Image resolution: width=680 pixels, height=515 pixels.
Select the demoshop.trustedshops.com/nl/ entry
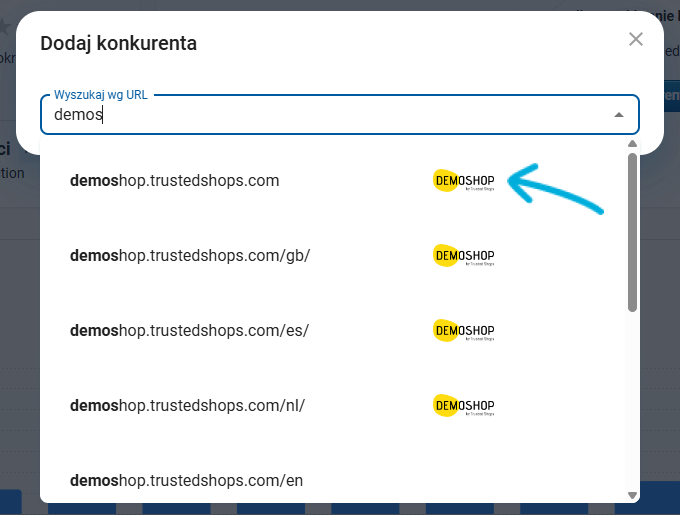(x=187, y=405)
